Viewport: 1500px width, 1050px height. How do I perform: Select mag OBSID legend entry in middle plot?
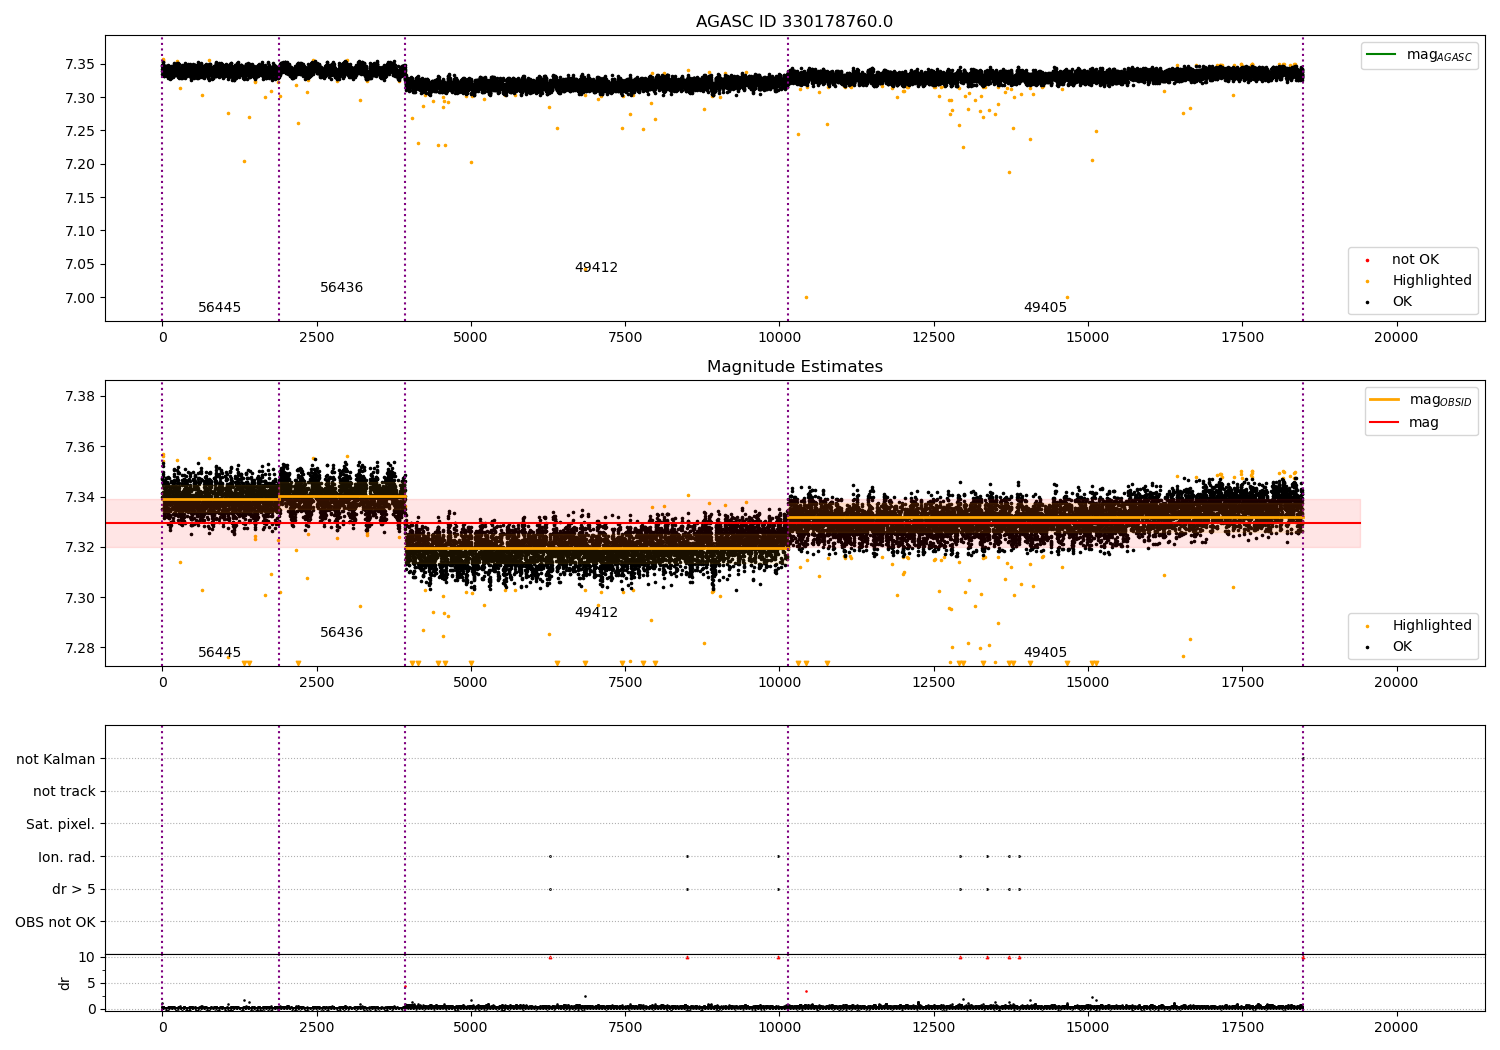(x=1421, y=400)
